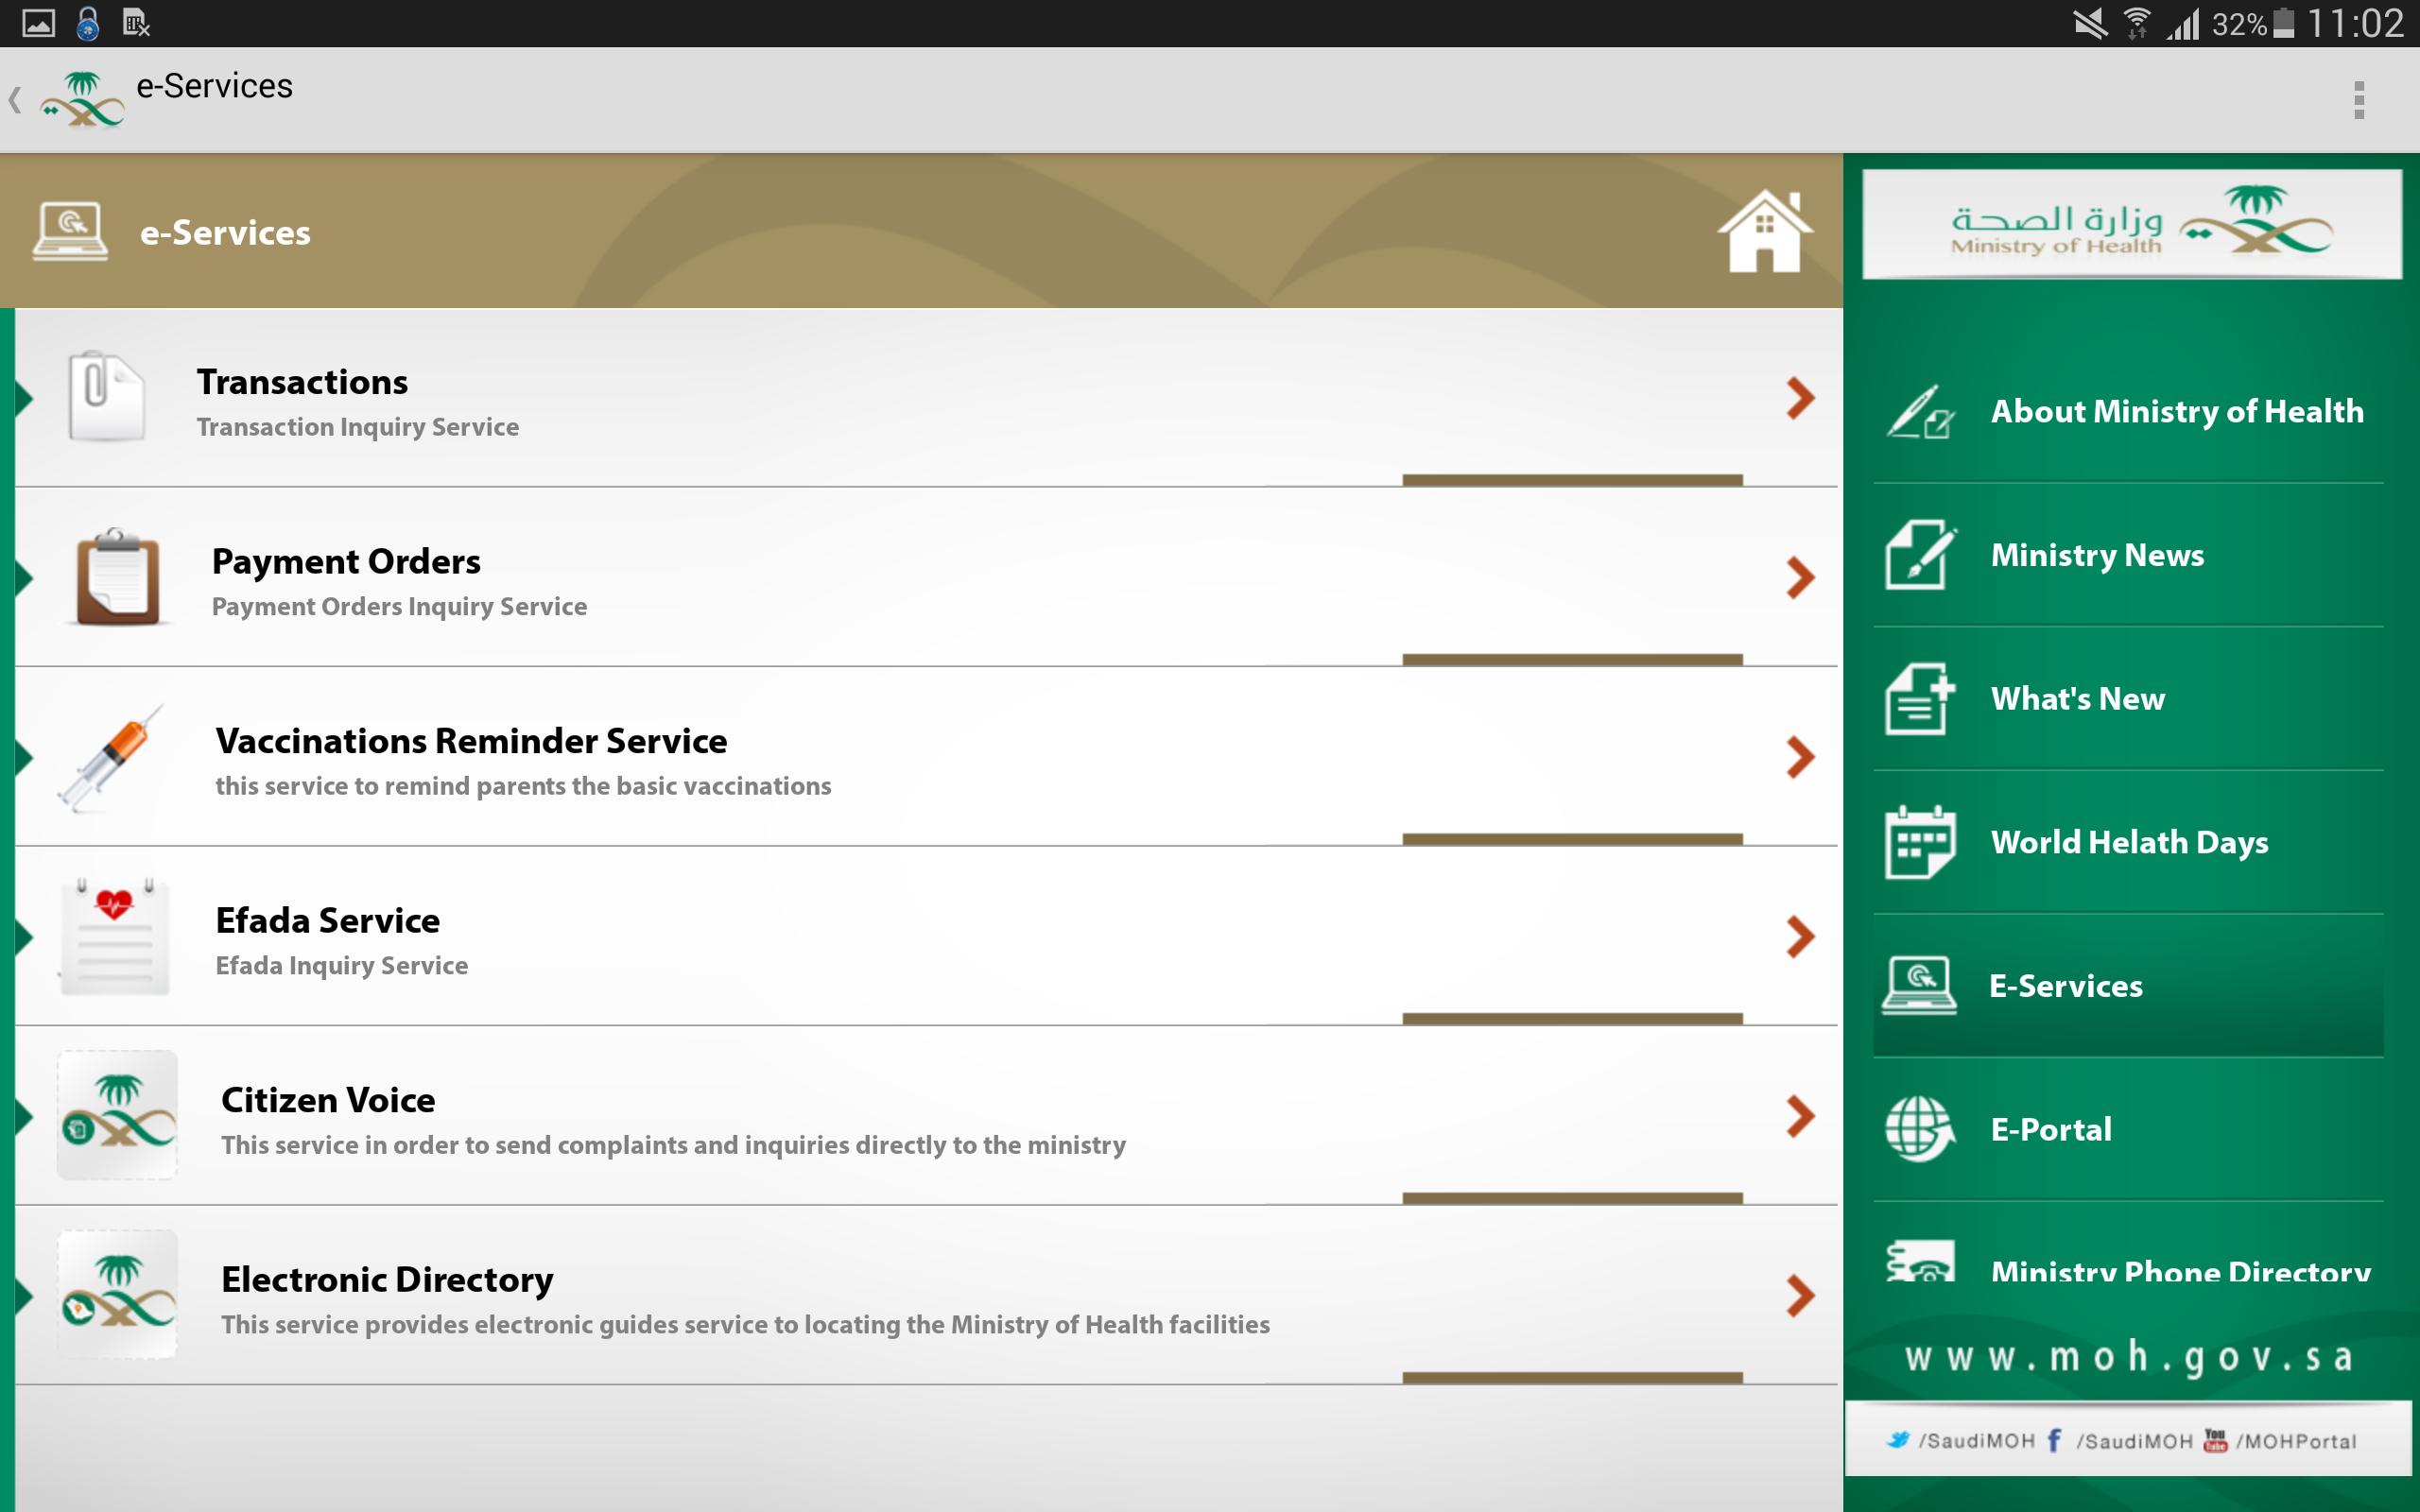Image resolution: width=2420 pixels, height=1512 pixels.
Task: Tap the vaccinations reminder description text
Action: [523, 786]
